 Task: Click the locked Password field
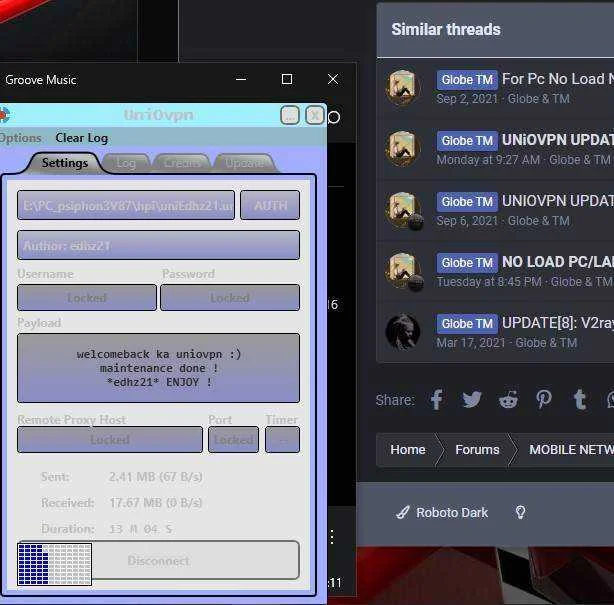point(230,298)
